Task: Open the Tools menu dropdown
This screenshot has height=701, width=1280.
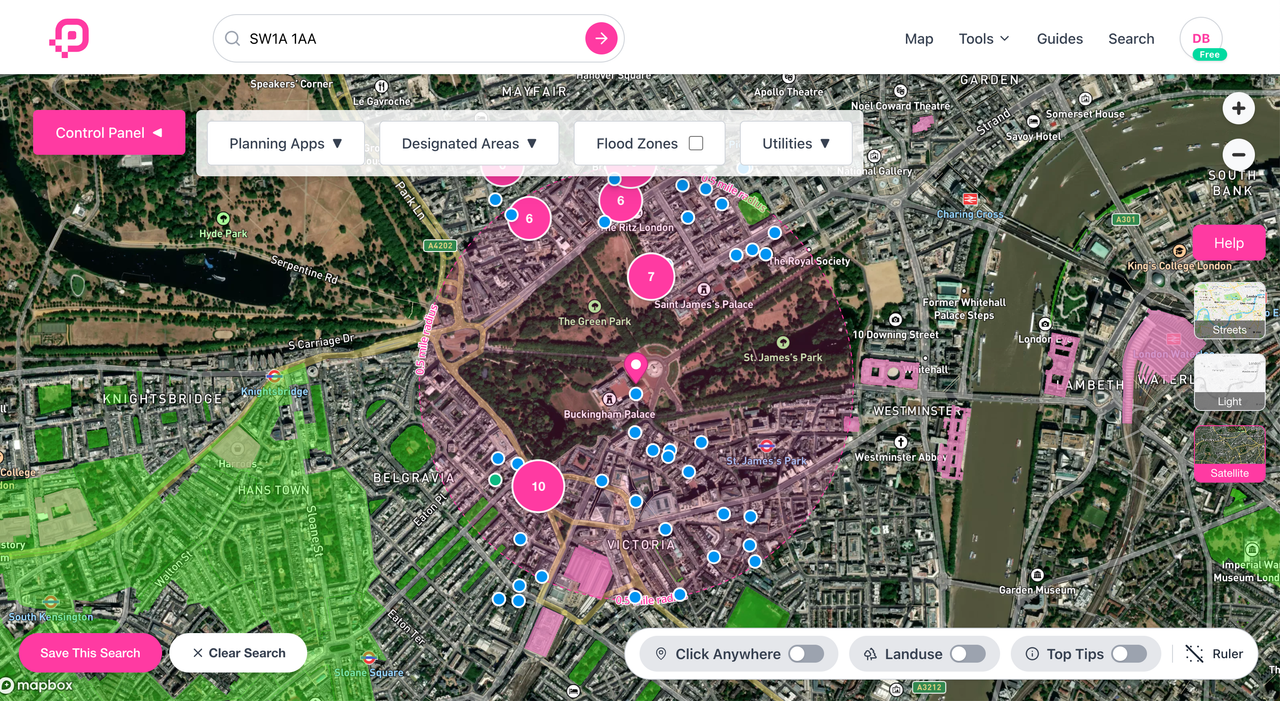Action: point(984,39)
